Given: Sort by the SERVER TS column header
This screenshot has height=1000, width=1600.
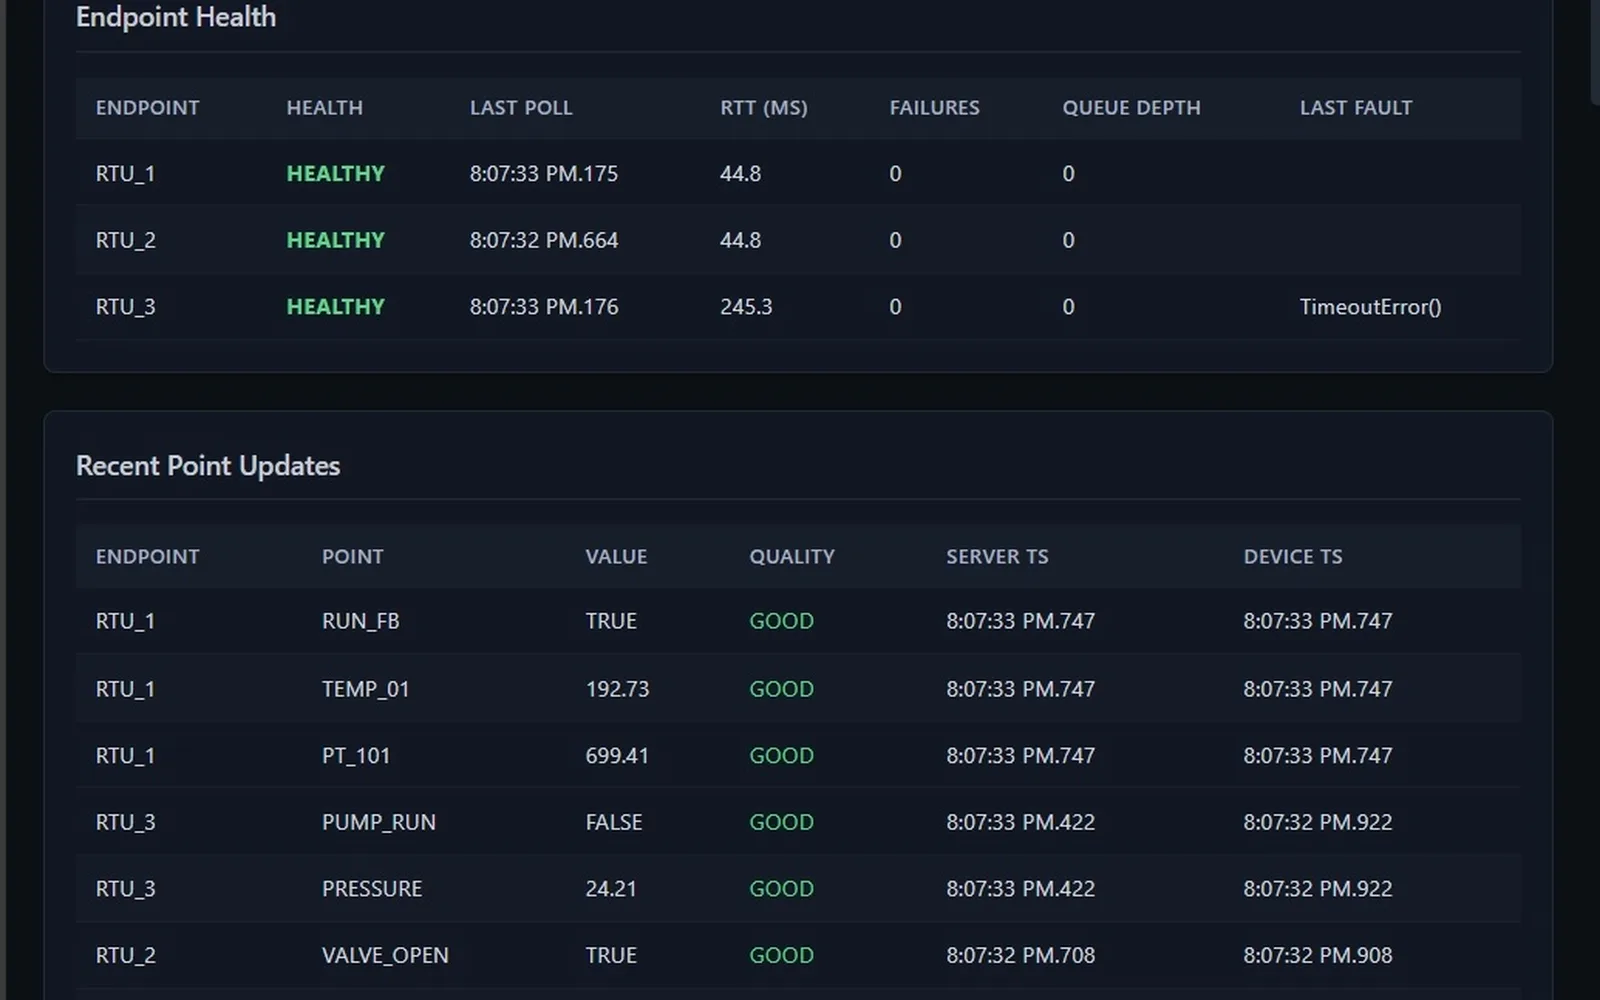Looking at the screenshot, I should 997,556.
